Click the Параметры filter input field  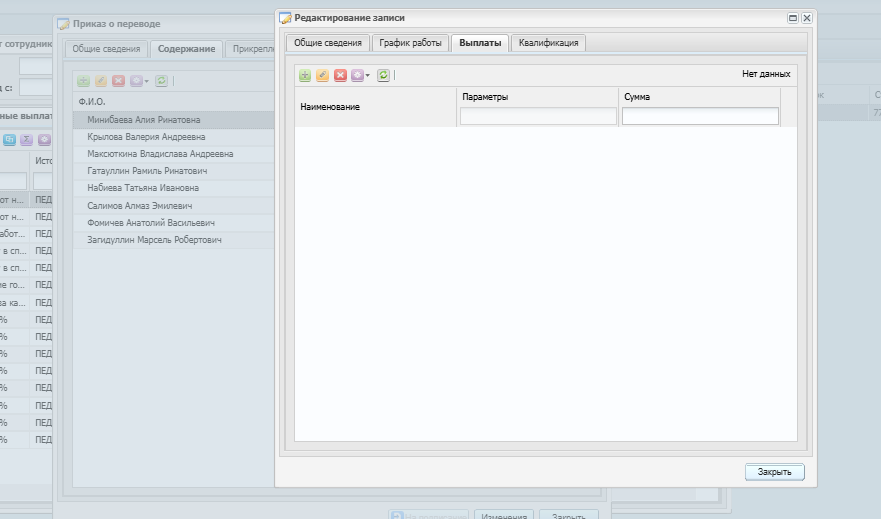click(x=538, y=116)
